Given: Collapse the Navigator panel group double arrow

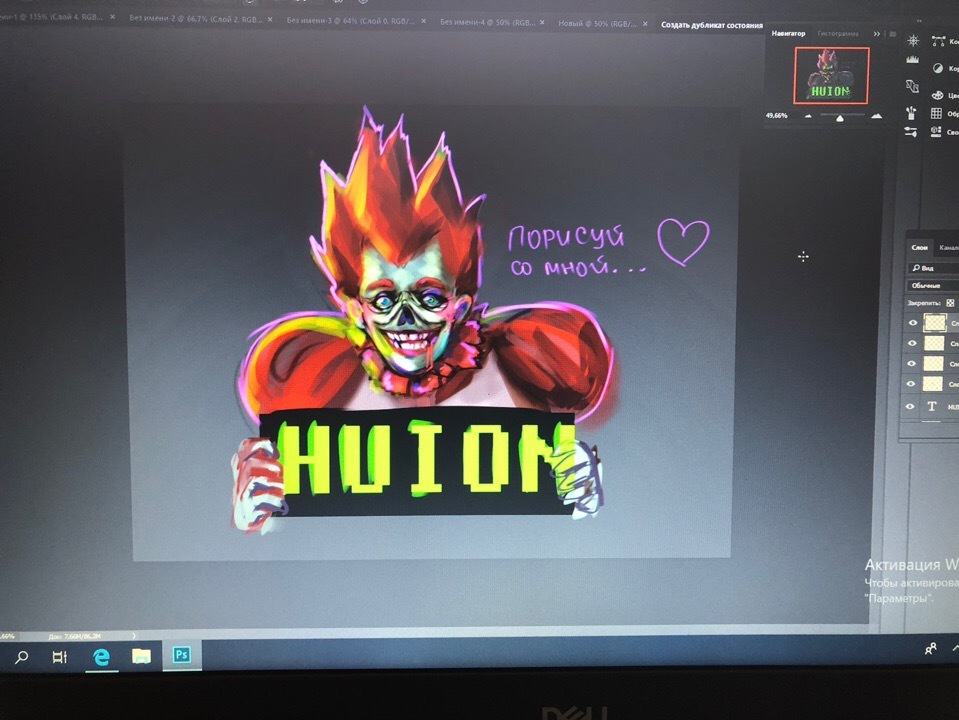Looking at the screenshot, I should pyautogui.click(x=877, y=34).
